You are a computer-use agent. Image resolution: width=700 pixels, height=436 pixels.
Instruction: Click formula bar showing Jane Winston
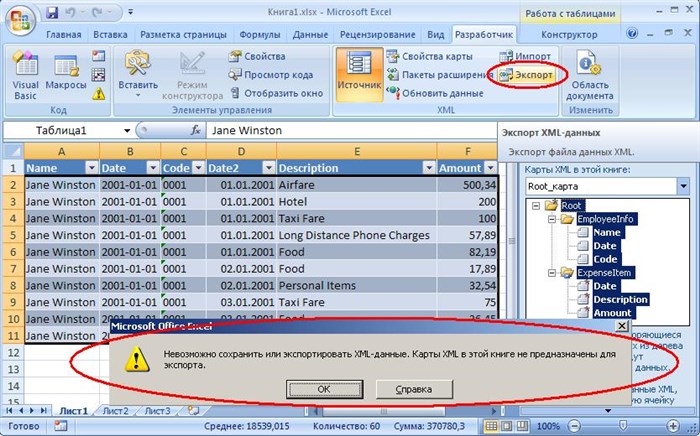click(351, 130)
